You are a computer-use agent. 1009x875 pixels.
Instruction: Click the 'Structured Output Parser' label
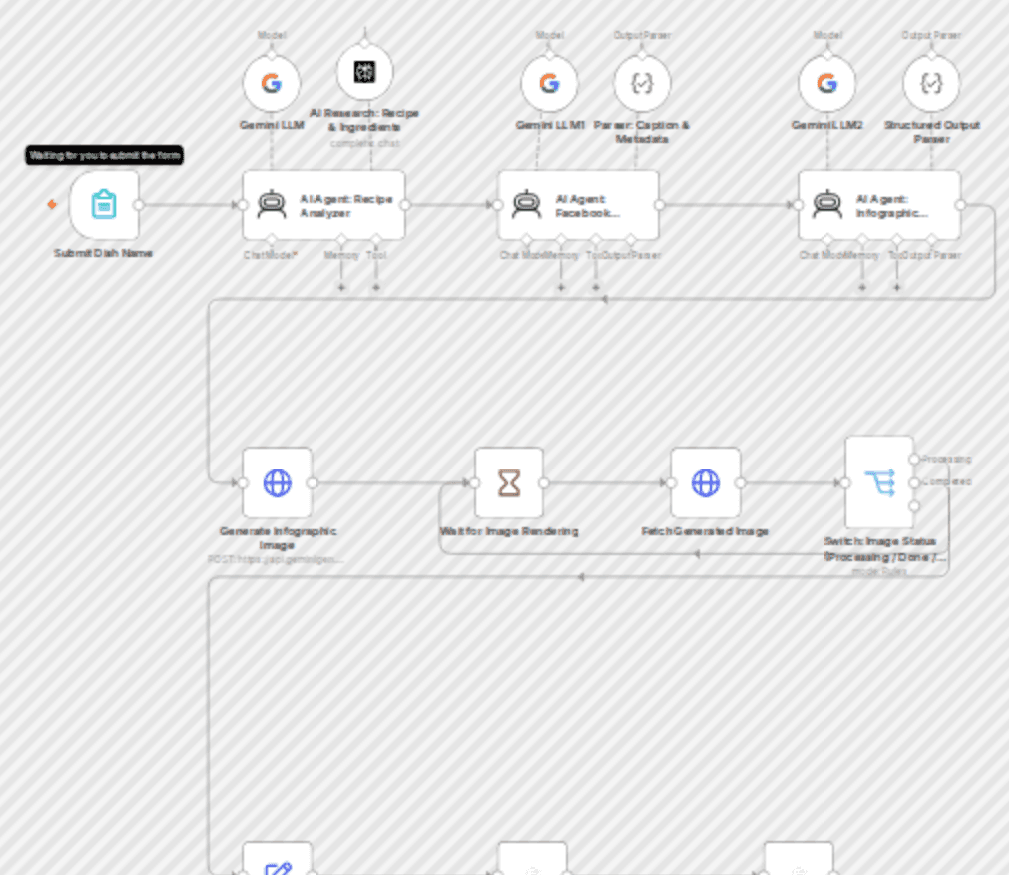click(932, 132)
